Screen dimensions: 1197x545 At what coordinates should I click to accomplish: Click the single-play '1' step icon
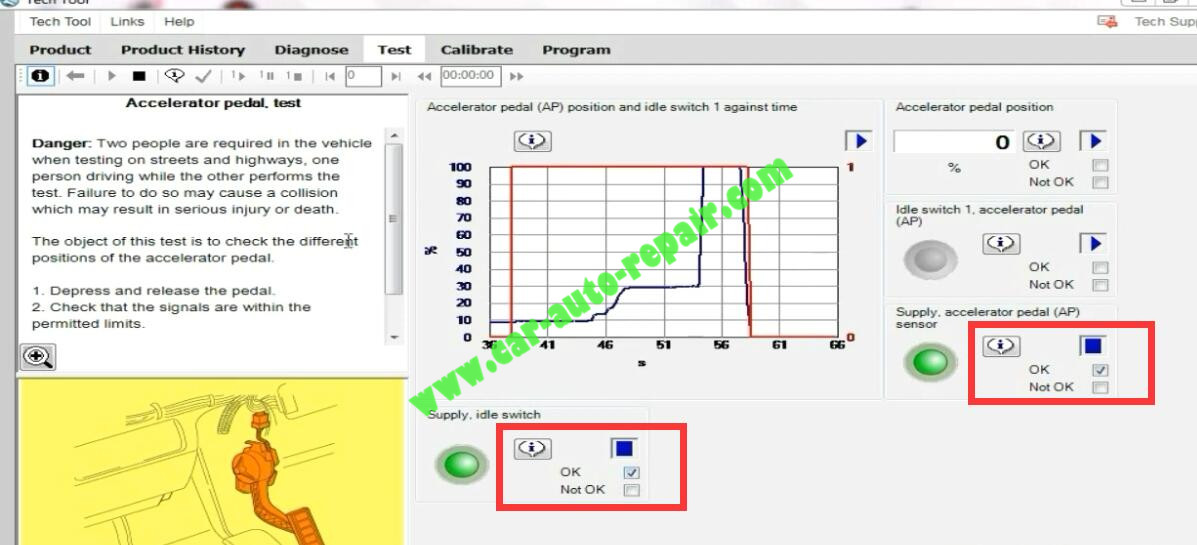click(238, 76)
